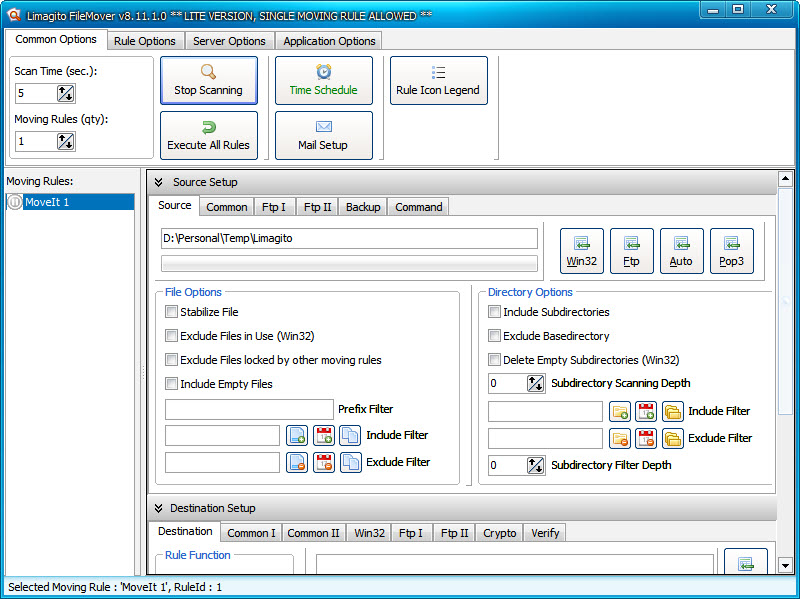
Task: Click Execute All Rules button
Action: (209, 135)
